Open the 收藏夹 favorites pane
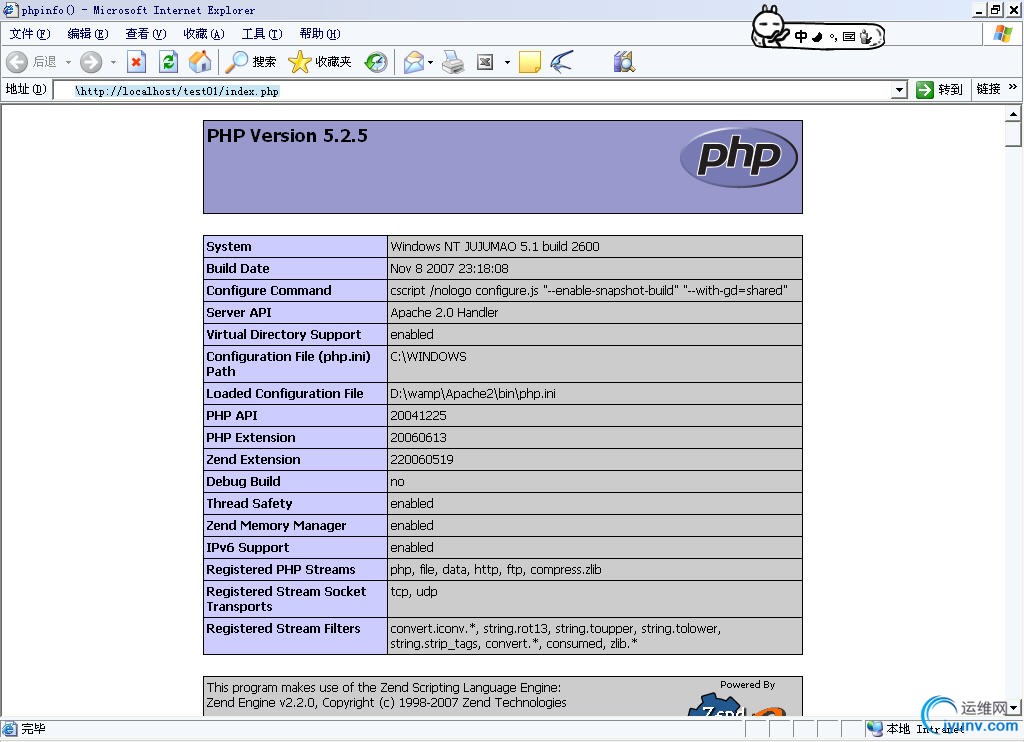1024x742 pixels. 319,62
